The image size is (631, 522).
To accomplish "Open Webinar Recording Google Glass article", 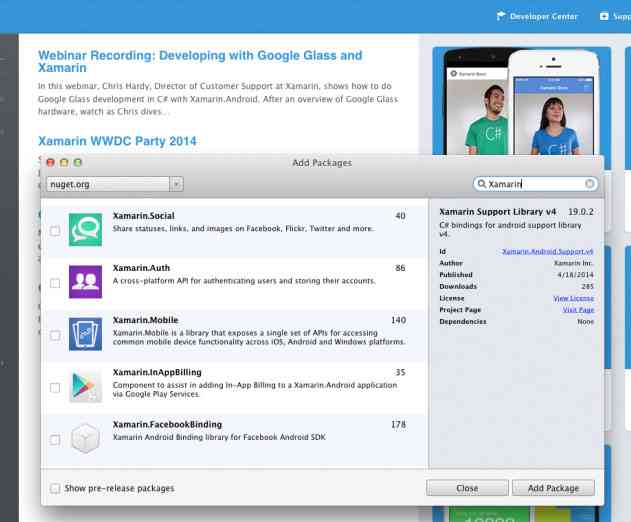I will [x=200, y=61].
